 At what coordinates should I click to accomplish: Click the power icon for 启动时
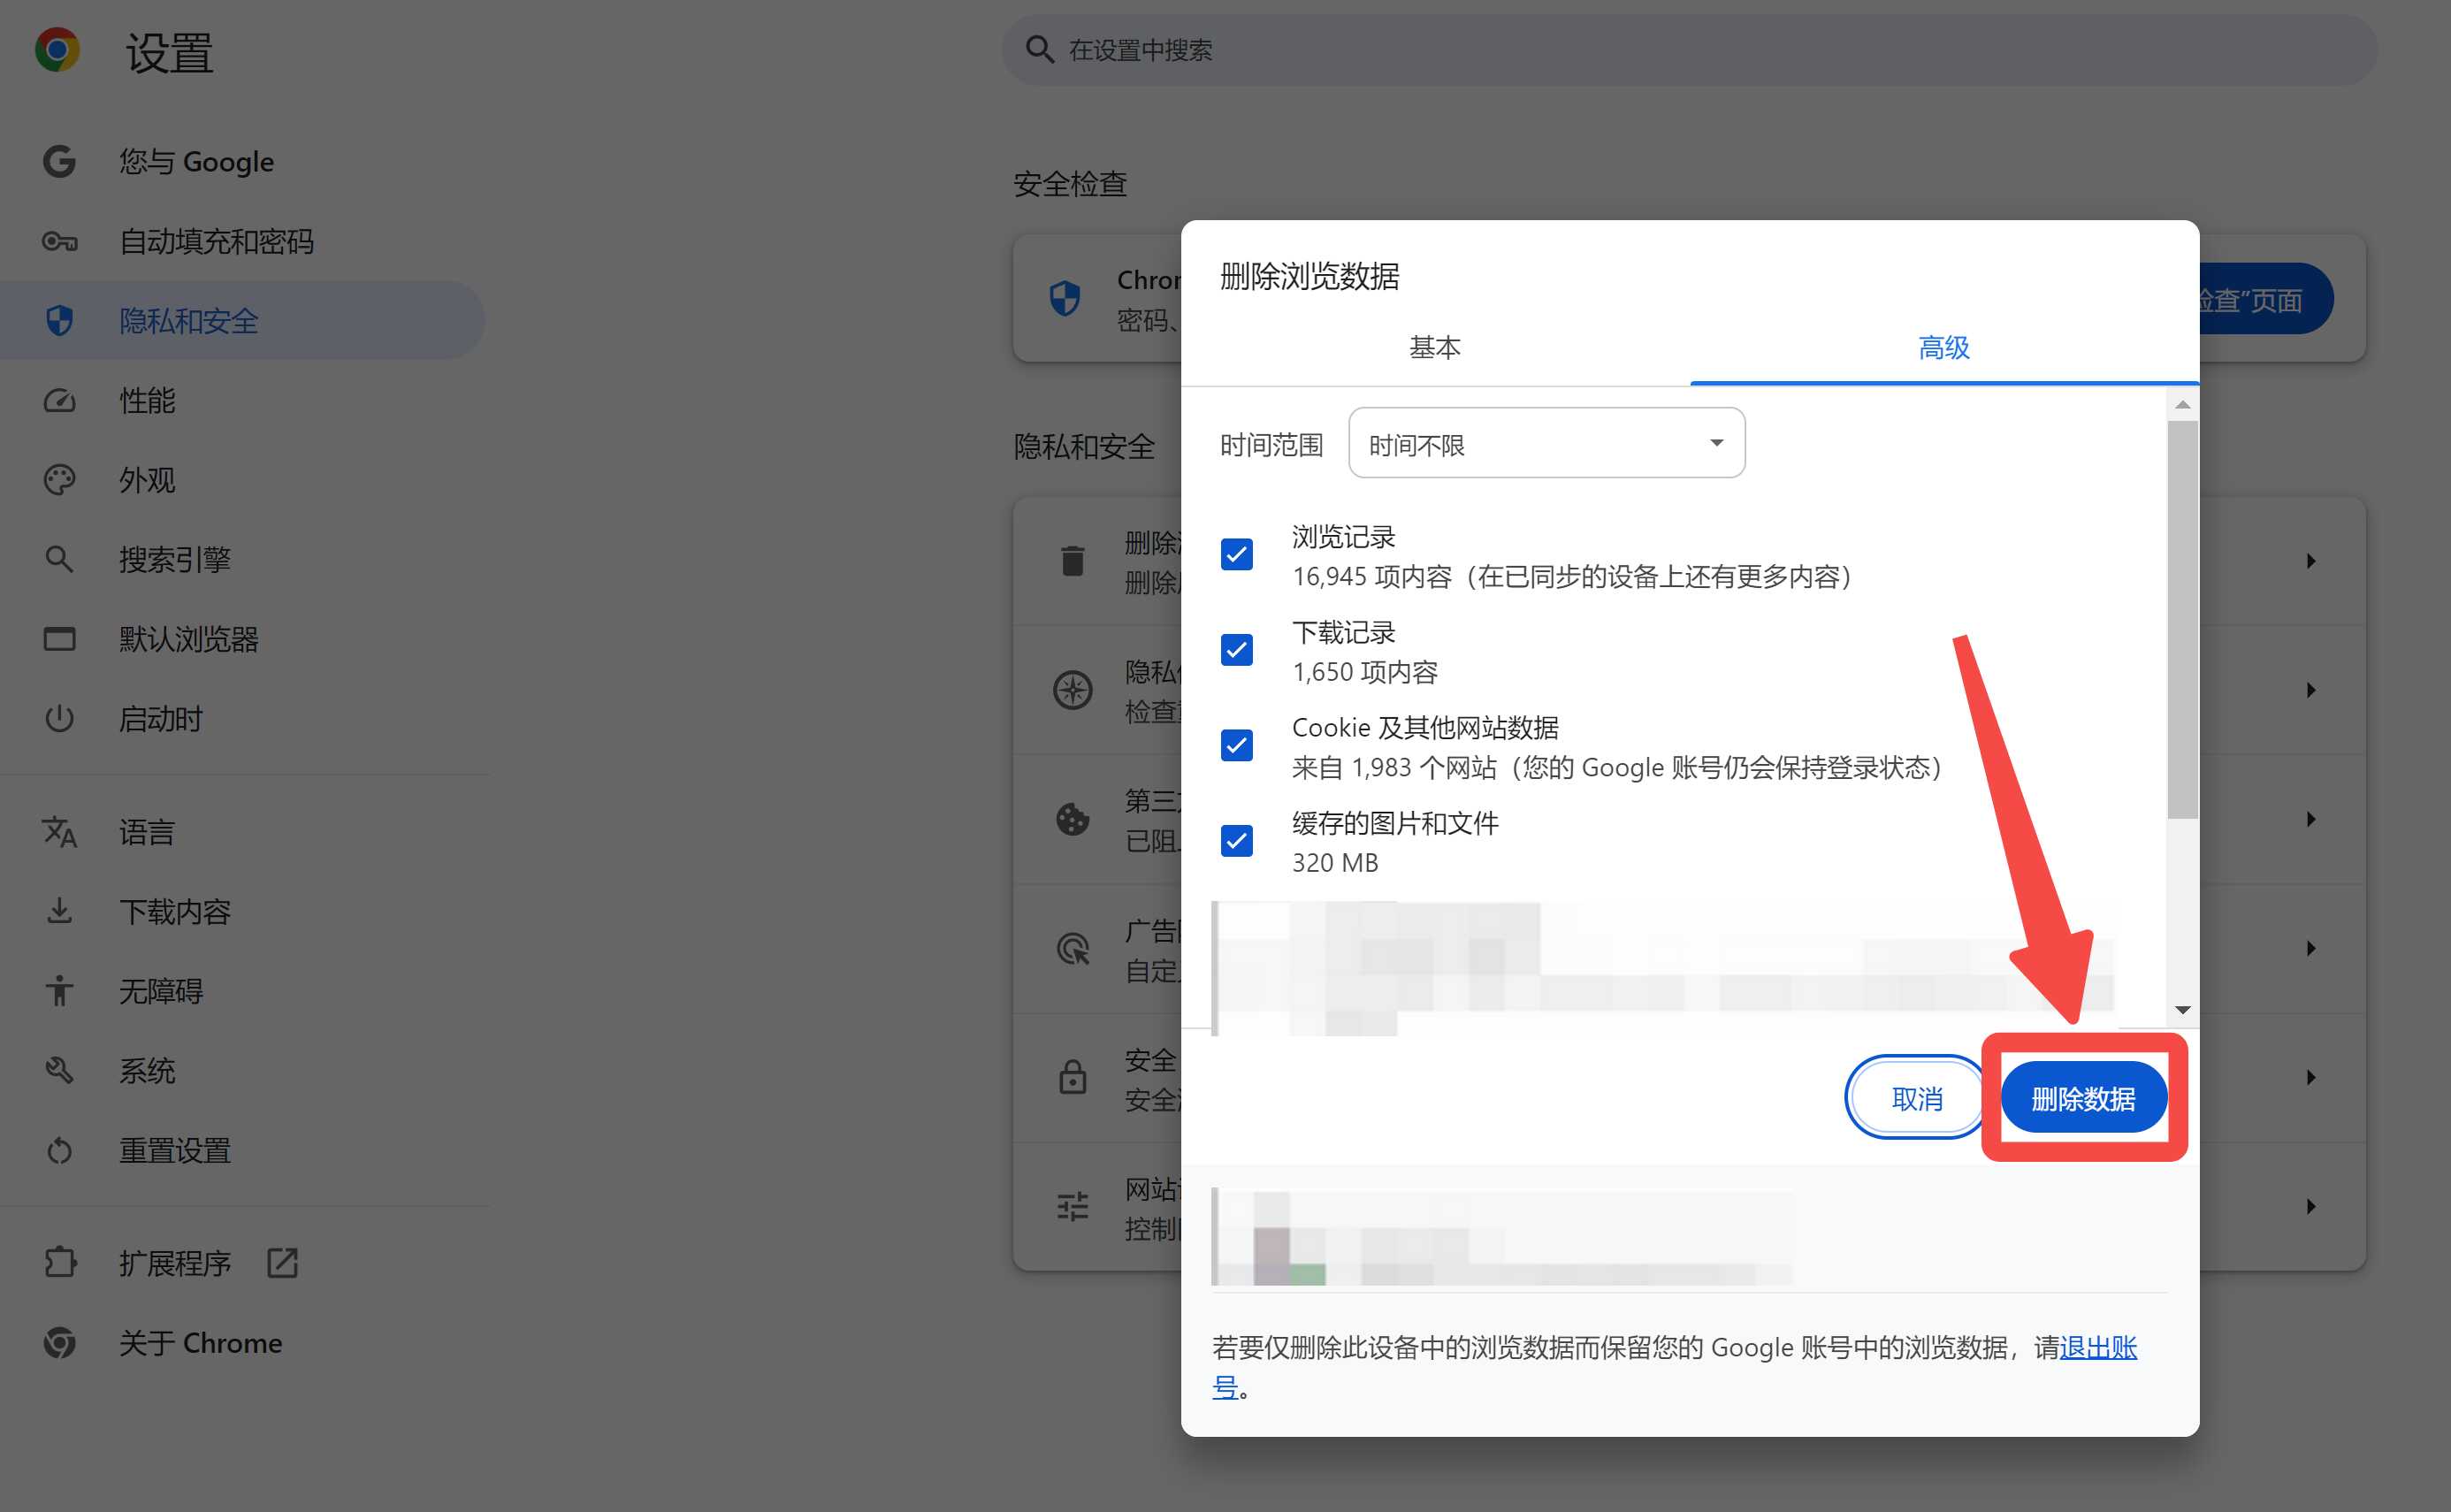click(x=59, y=719)
